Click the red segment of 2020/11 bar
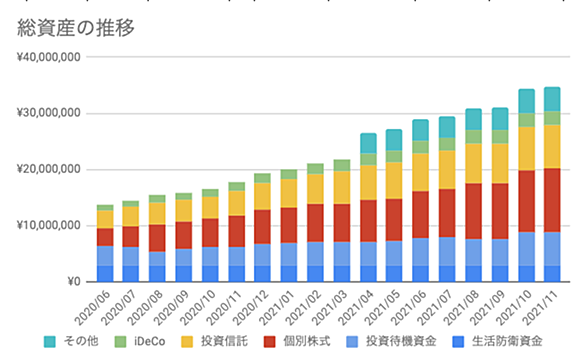Viewport: 586px width, 363px height. click(x=237, y=231)
